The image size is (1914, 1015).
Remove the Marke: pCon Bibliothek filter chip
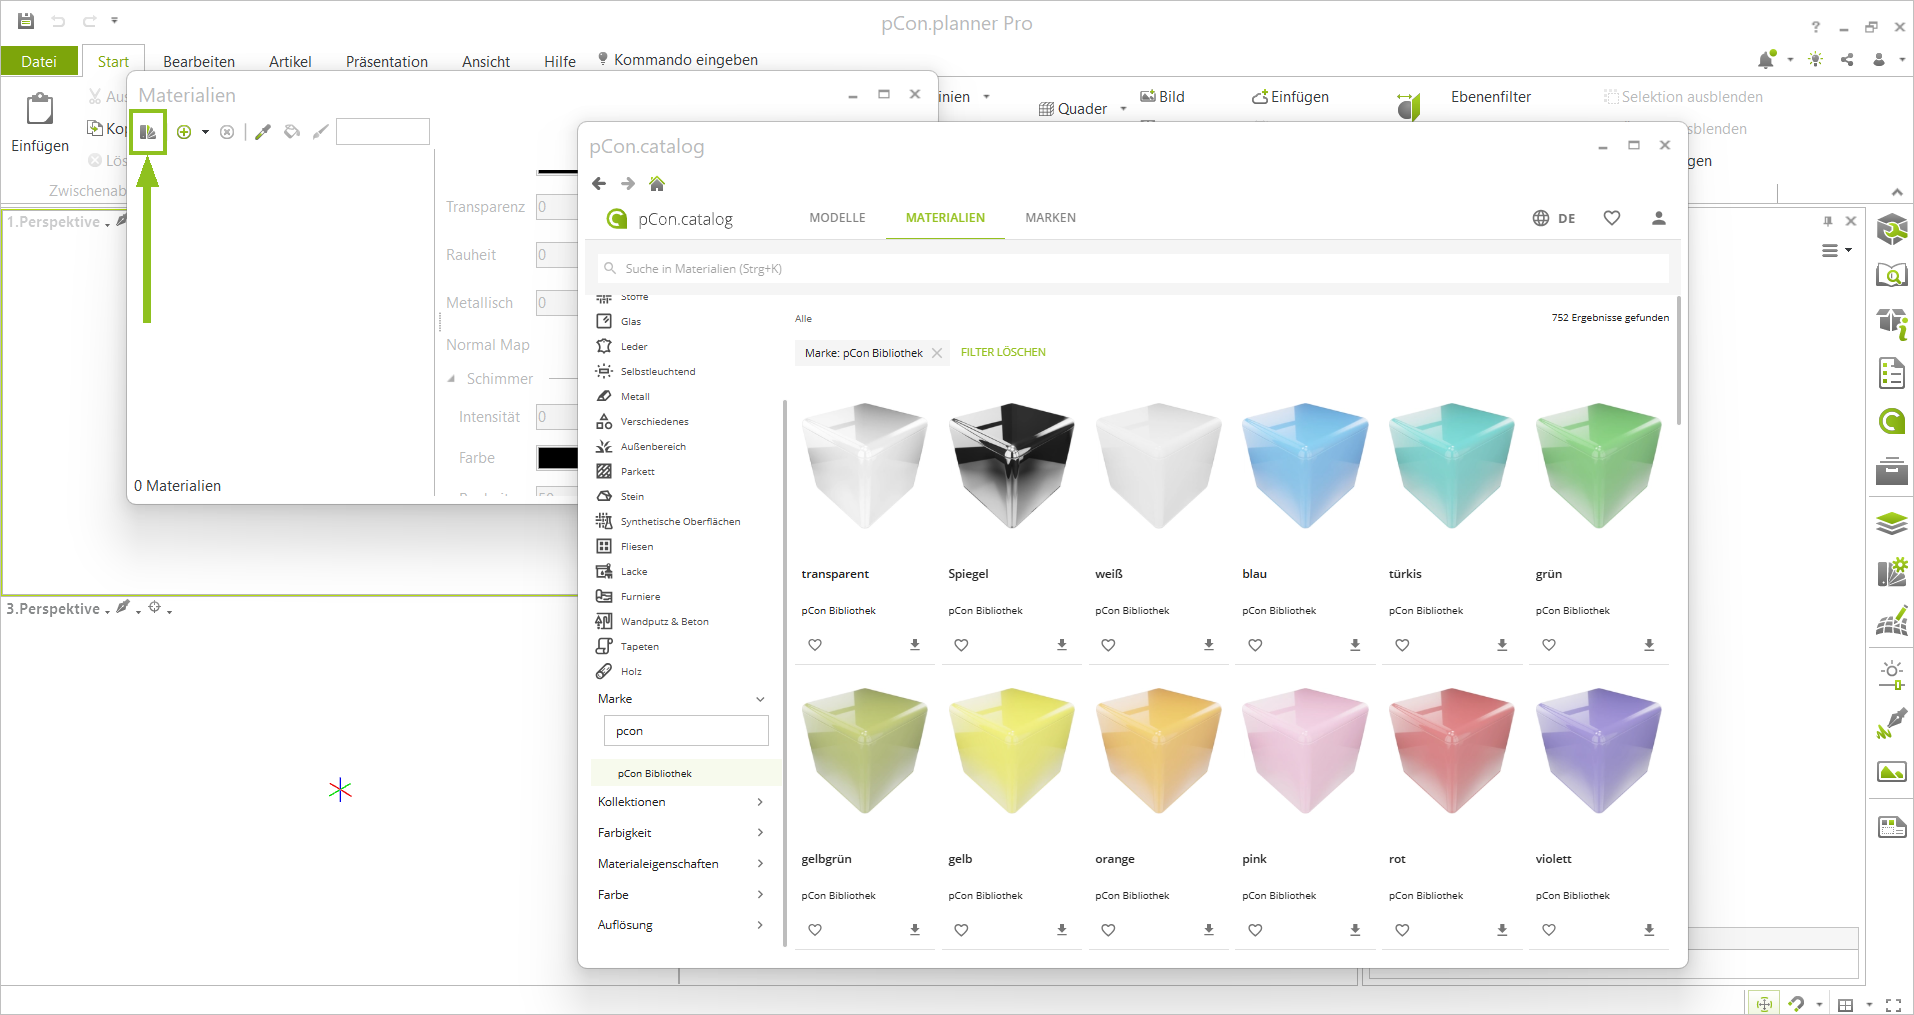[937, 353]
